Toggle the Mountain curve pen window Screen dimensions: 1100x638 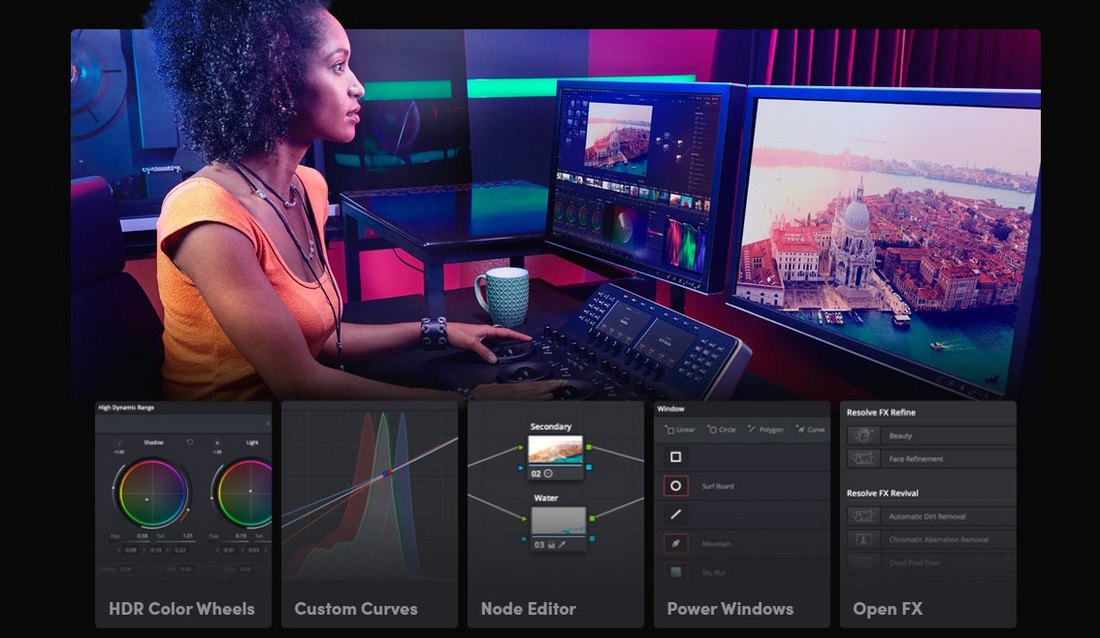[x=676, y=543]
